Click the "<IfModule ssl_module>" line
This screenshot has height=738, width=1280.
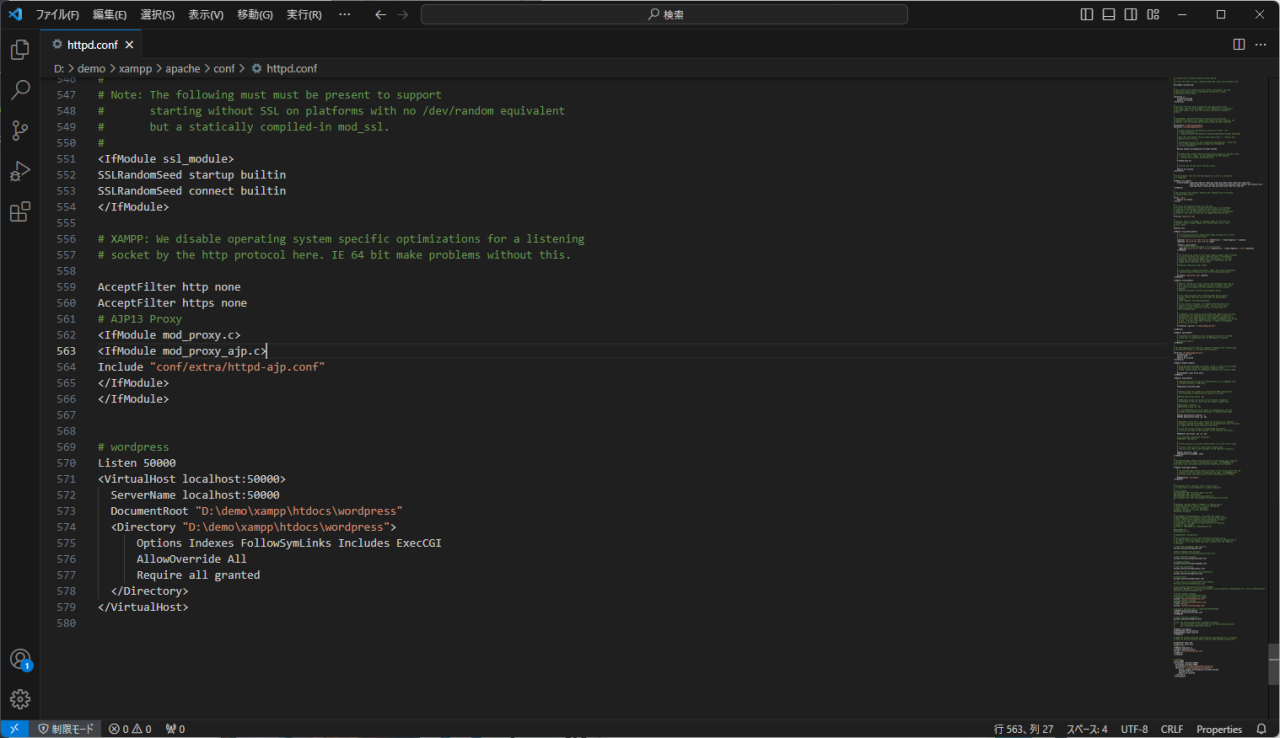pos(165,159)
